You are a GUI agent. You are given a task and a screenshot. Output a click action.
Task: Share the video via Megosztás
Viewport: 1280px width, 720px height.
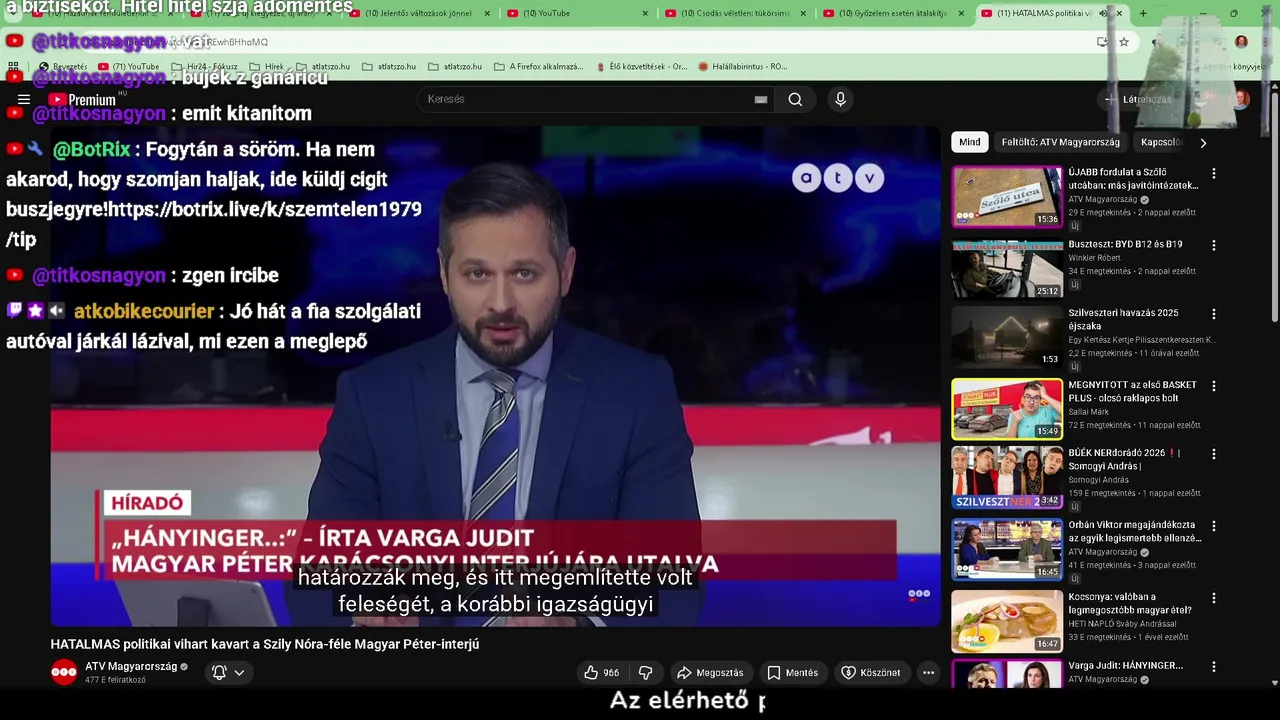click(710, 673)
